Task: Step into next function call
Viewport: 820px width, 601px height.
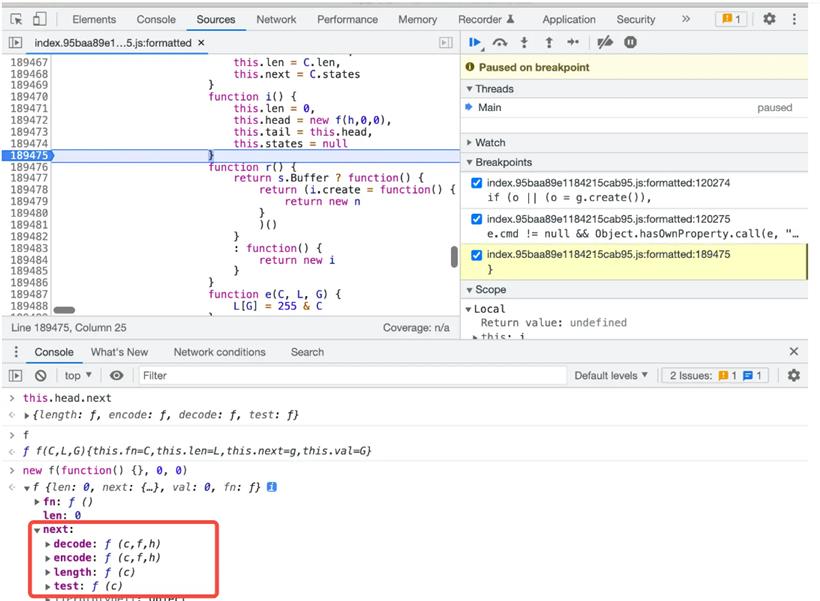Action: point(524,43)
